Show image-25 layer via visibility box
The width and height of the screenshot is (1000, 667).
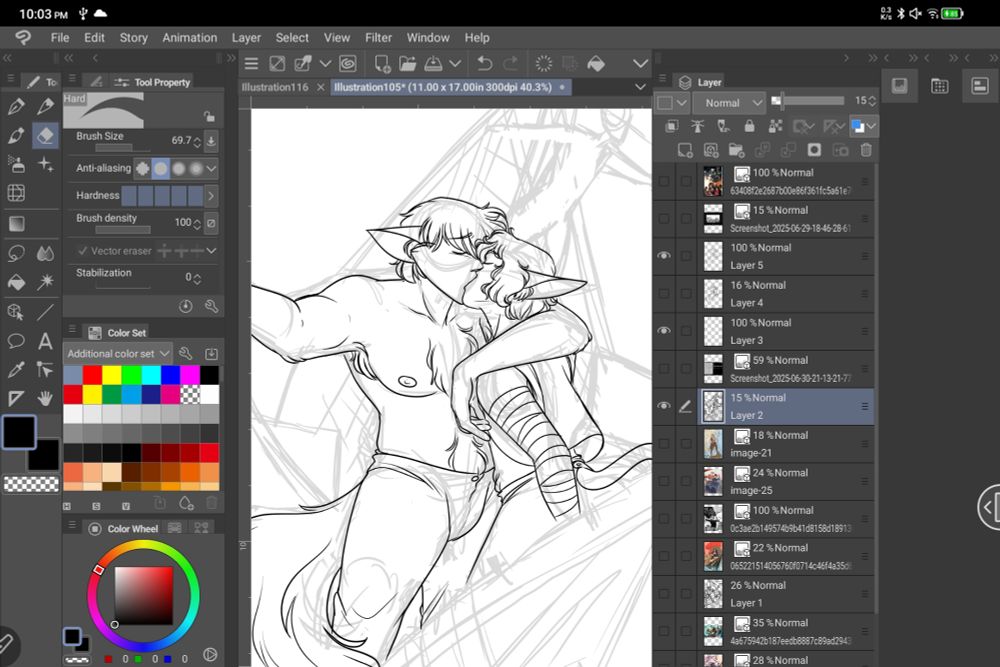(664, 481)
